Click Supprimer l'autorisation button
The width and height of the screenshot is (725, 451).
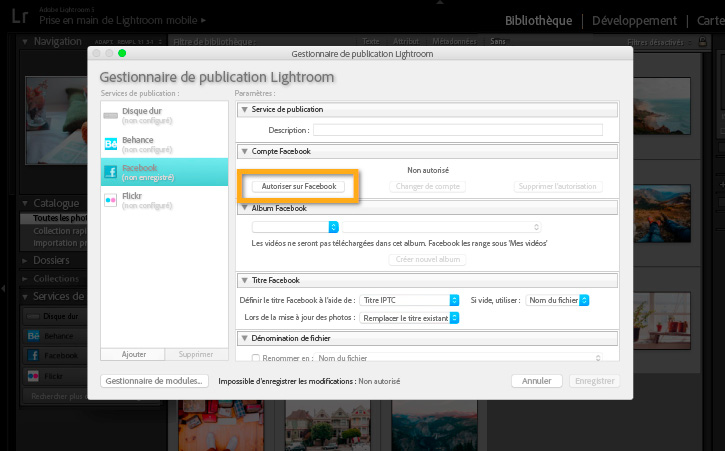click(x=558, y=186)
